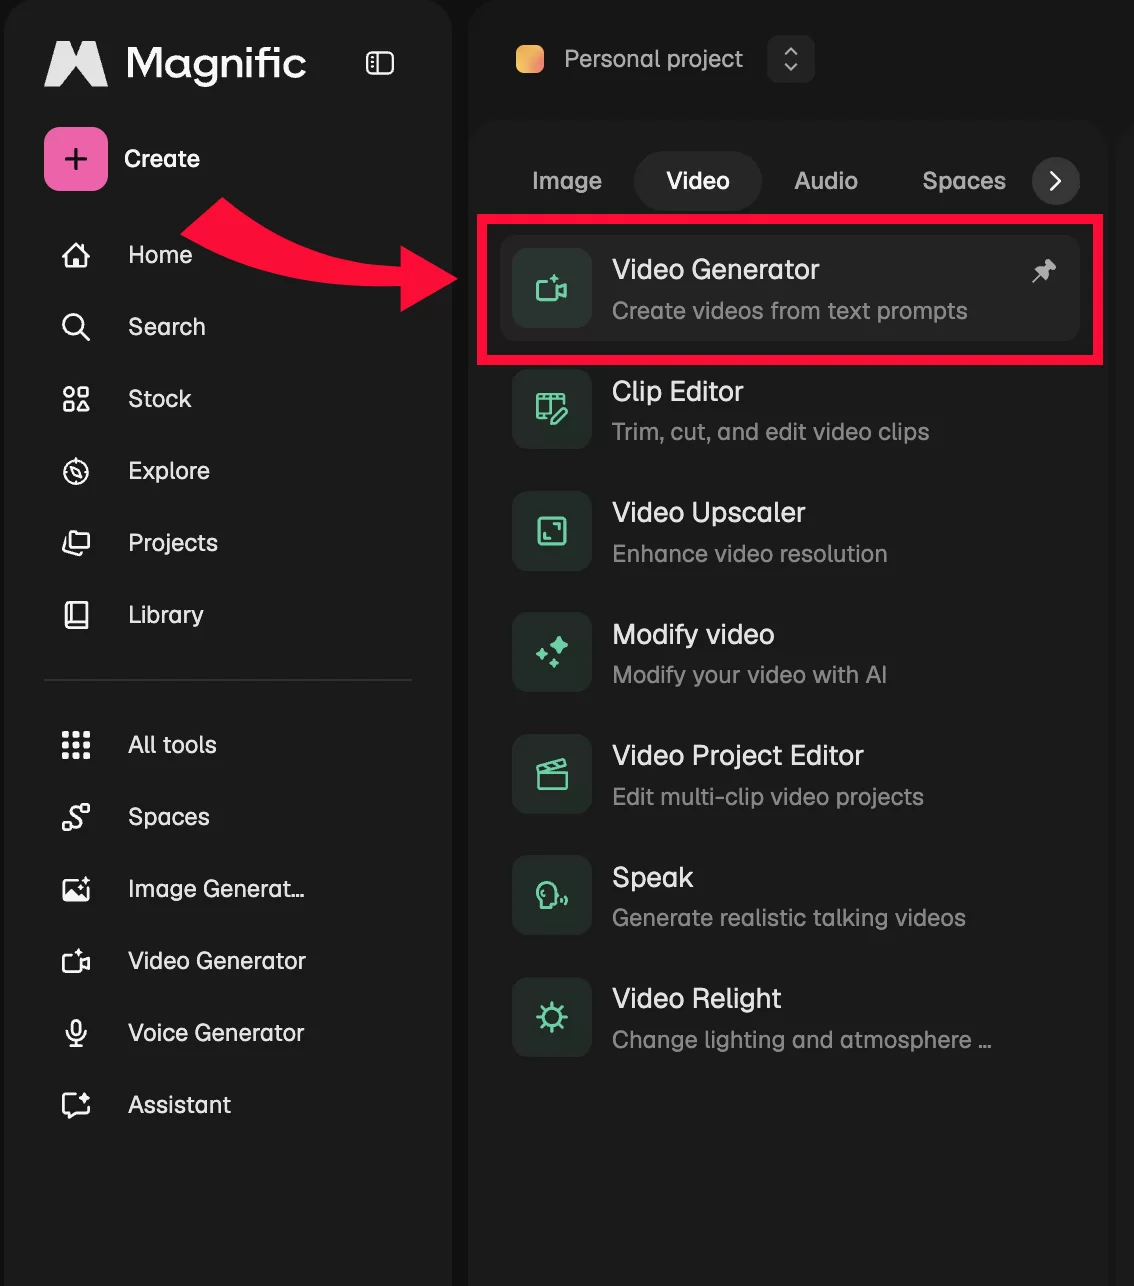Open the All tools grid icon

tap(76, 745)
